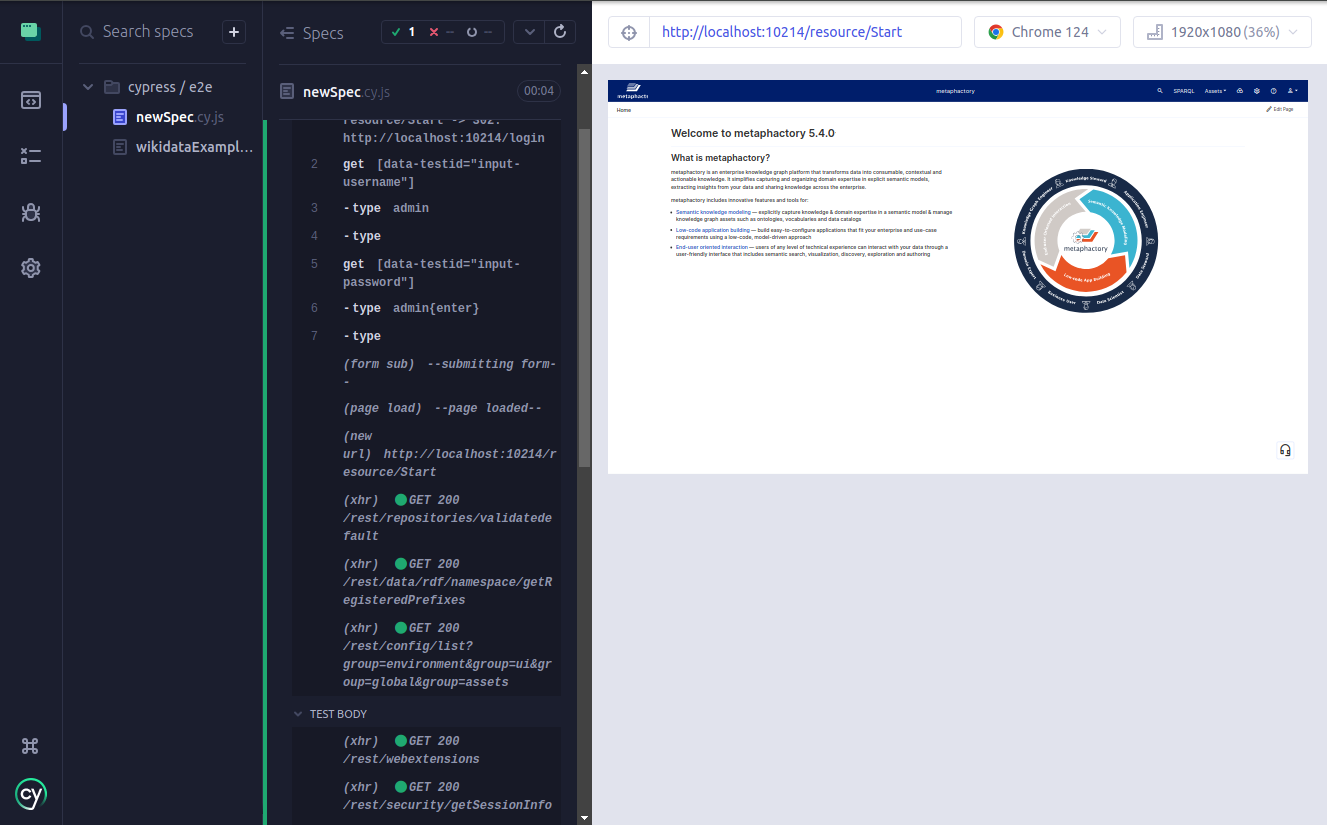Select newSpec.cy.js in the spec tree
Viewport: 1327px width, 825px height.
click(x=180, y=117)
